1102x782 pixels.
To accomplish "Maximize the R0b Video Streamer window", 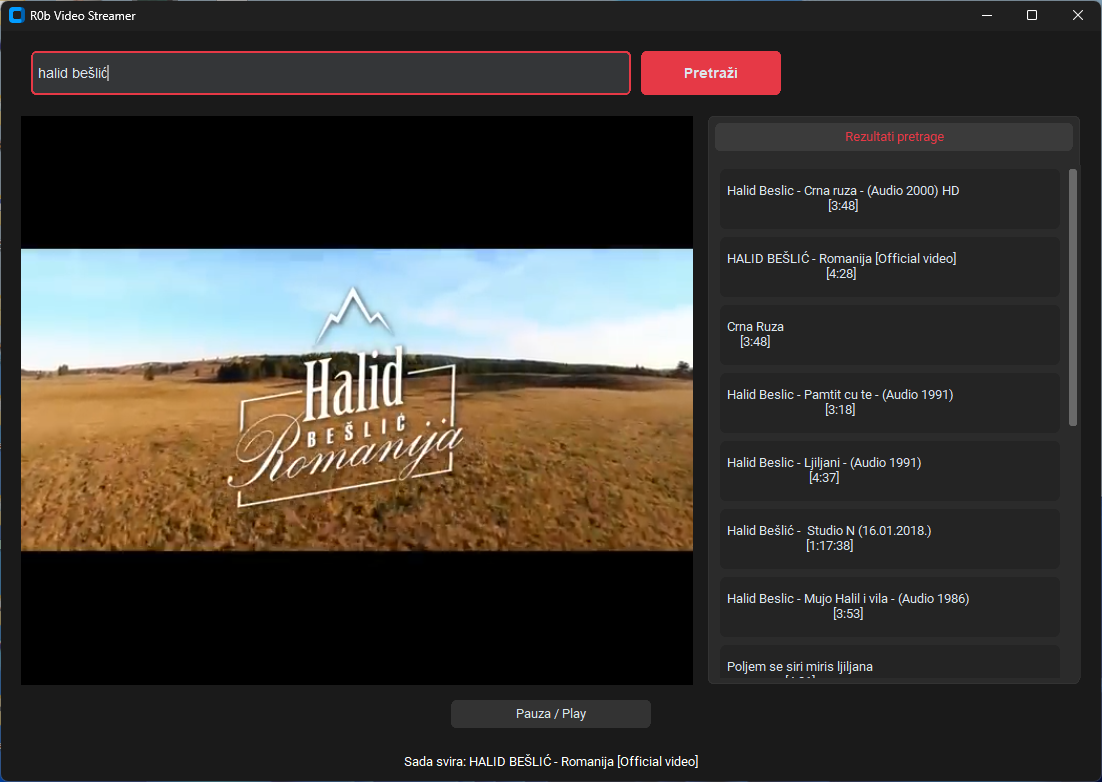I will (1032, 15).
